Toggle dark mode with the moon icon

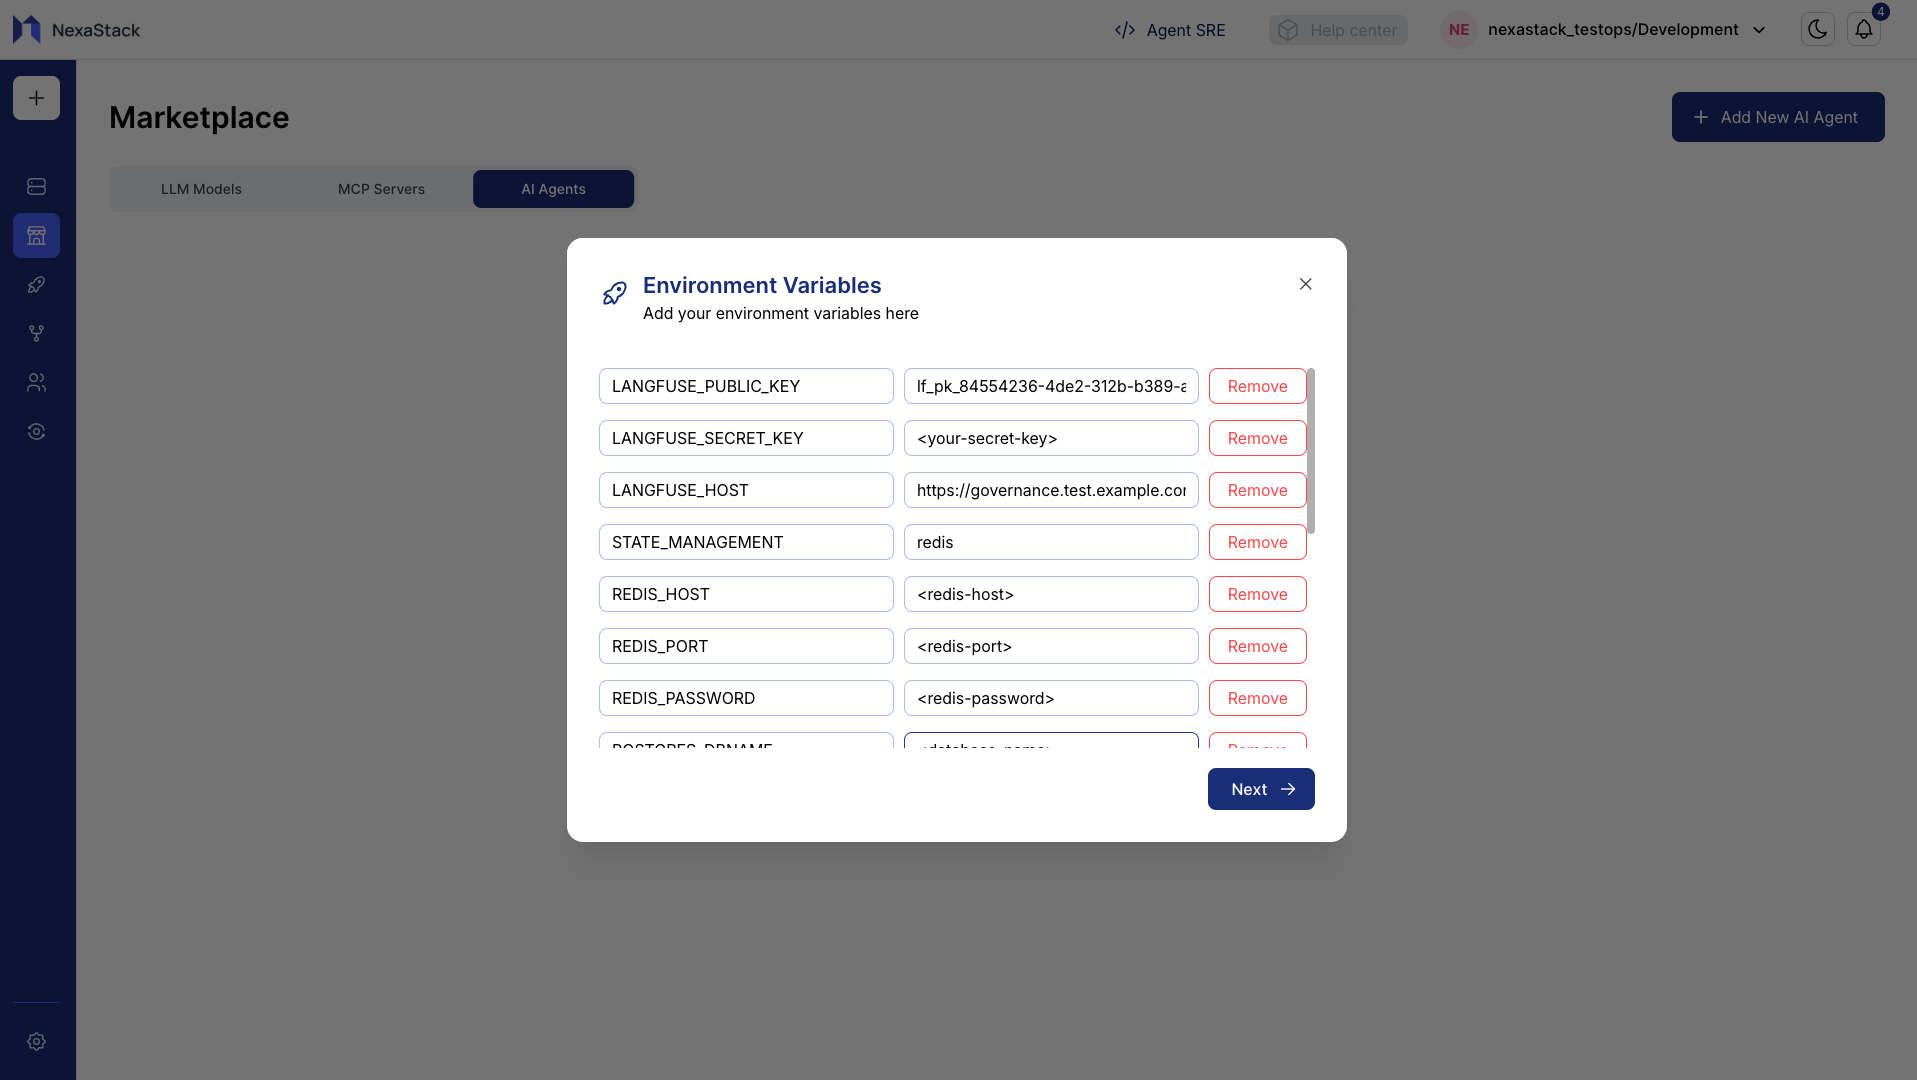(1817, 29)
